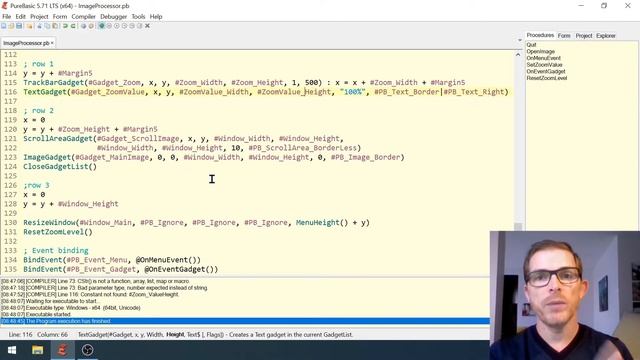640x360 pixels.
Task: Click the Redo arrow icon
Action: click(73, 26)
